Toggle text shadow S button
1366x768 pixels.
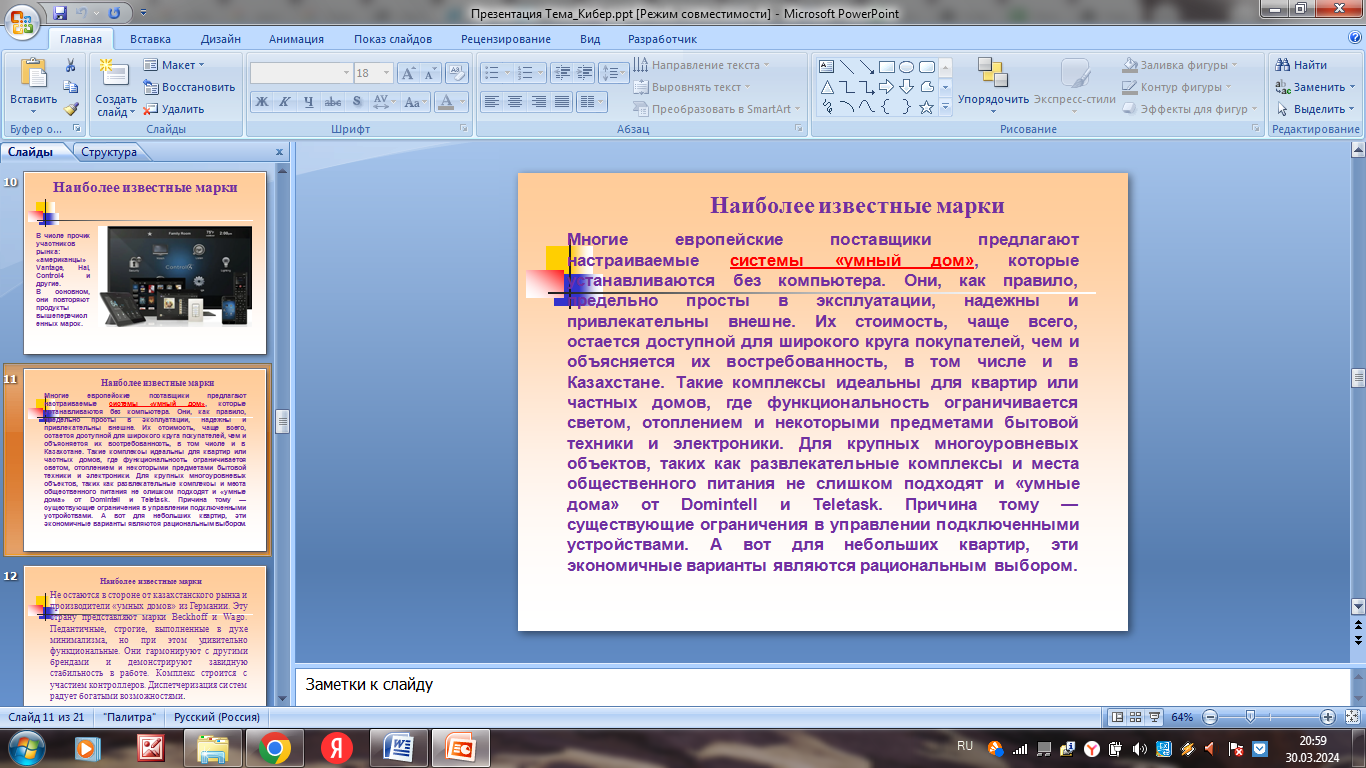357,102
